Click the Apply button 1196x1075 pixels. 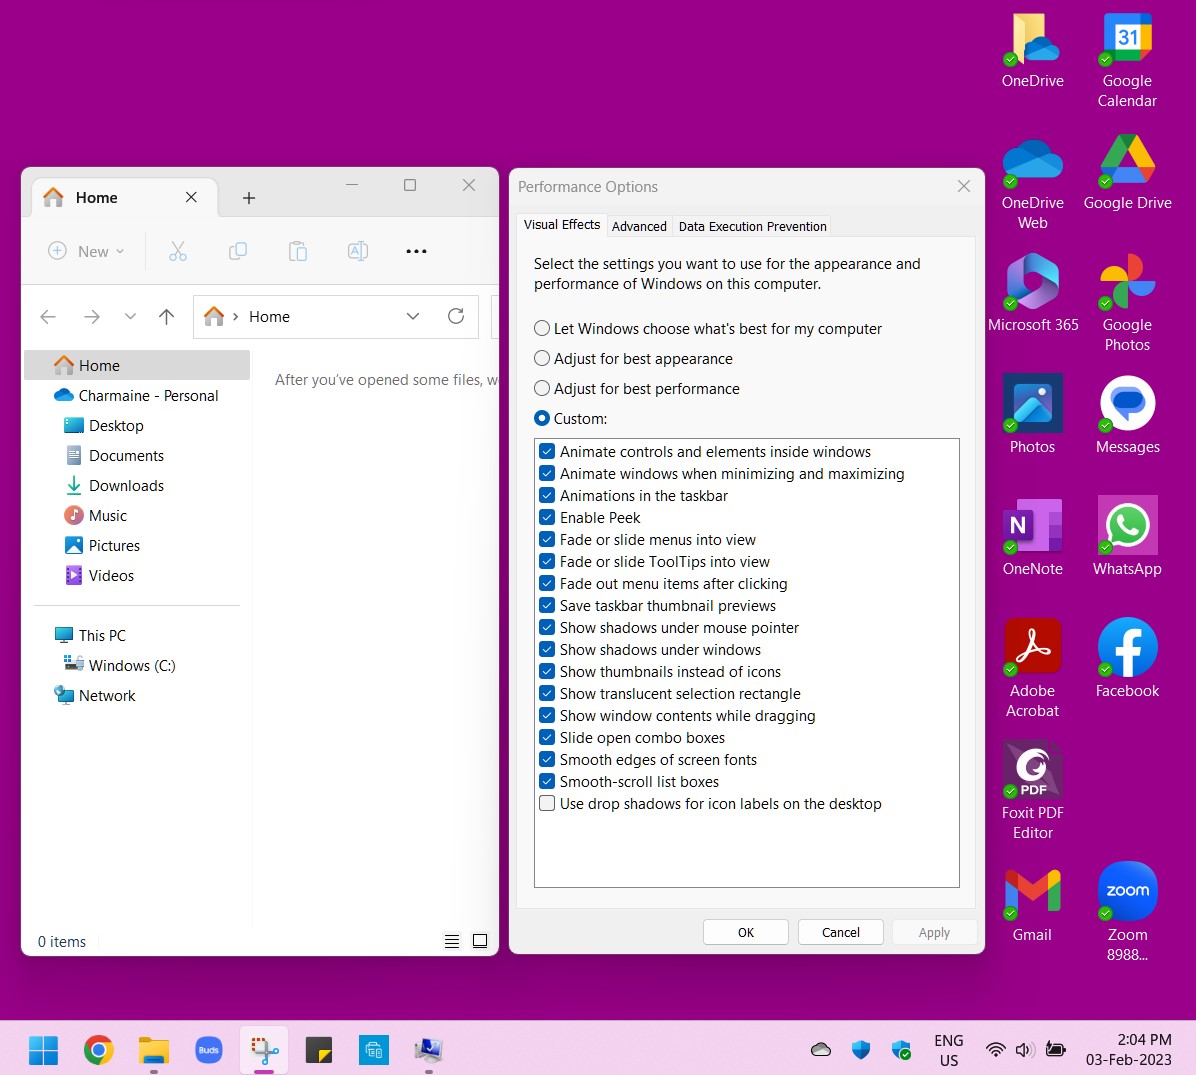click(x=934, y=932)
